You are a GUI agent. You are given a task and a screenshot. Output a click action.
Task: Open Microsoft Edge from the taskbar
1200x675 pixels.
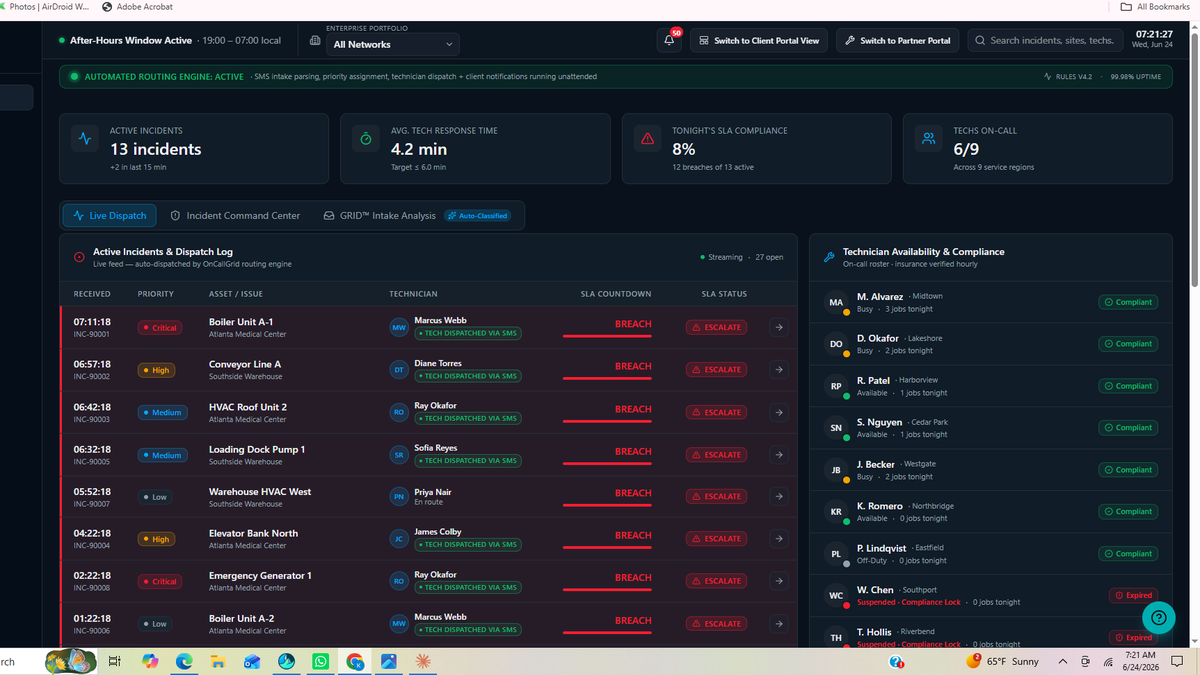[184, 661]
